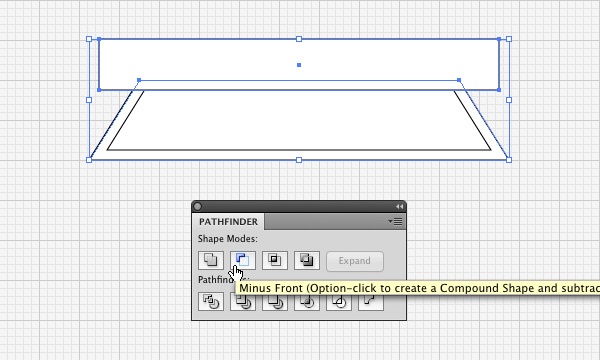Click the Exclude shape mode icon
This screenshot has height=360, width=600.
click(x=307, y=261)
